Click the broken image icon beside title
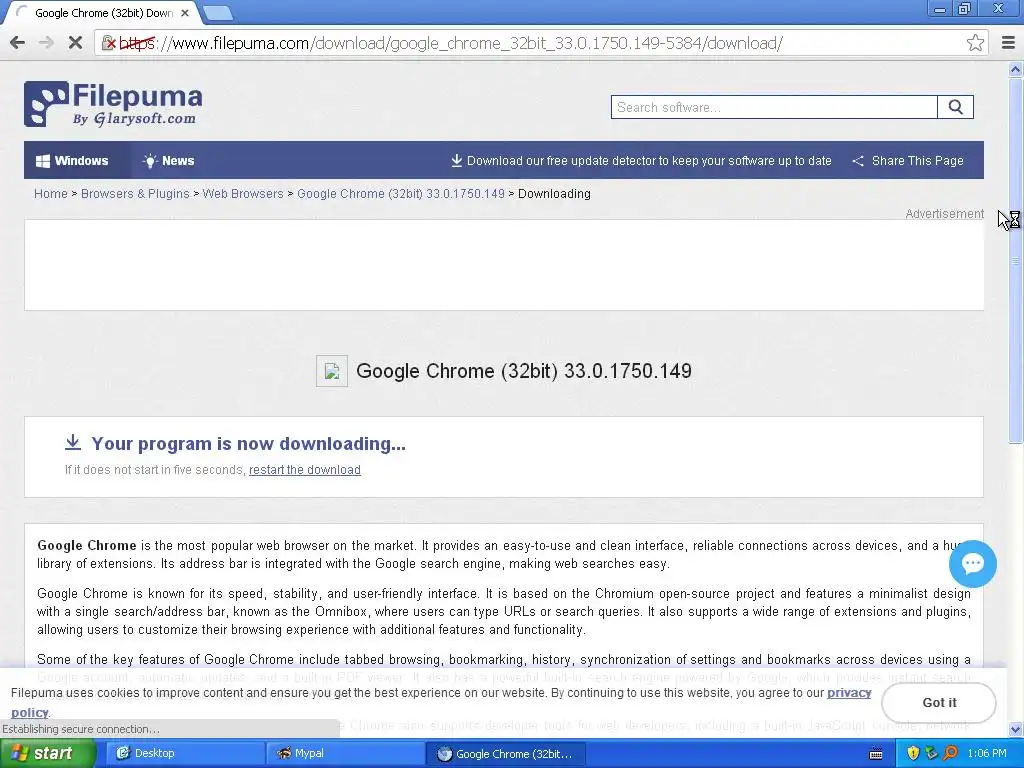Viewport: 1024px width, 768px height. point(332,371)
